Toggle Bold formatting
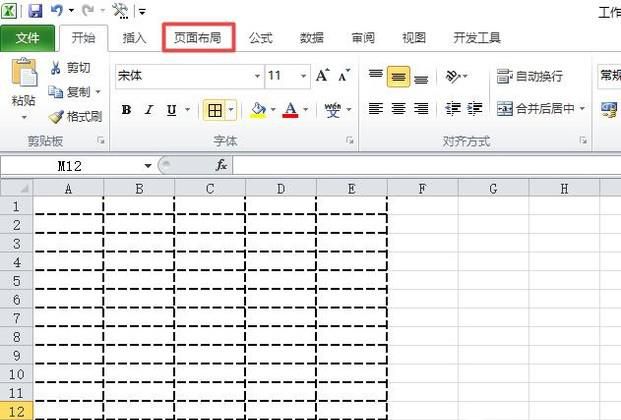Screen dimensions: 621x420 pos(126,109)
